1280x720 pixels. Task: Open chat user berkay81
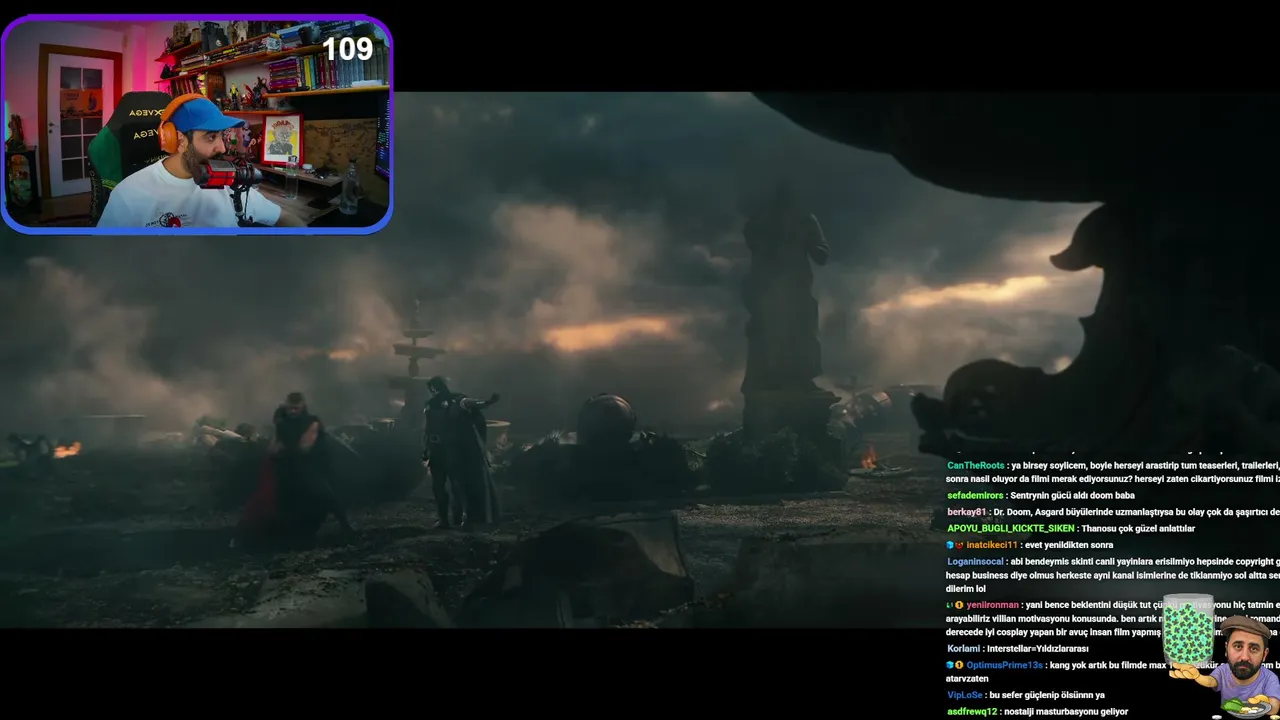click(966, 512)
